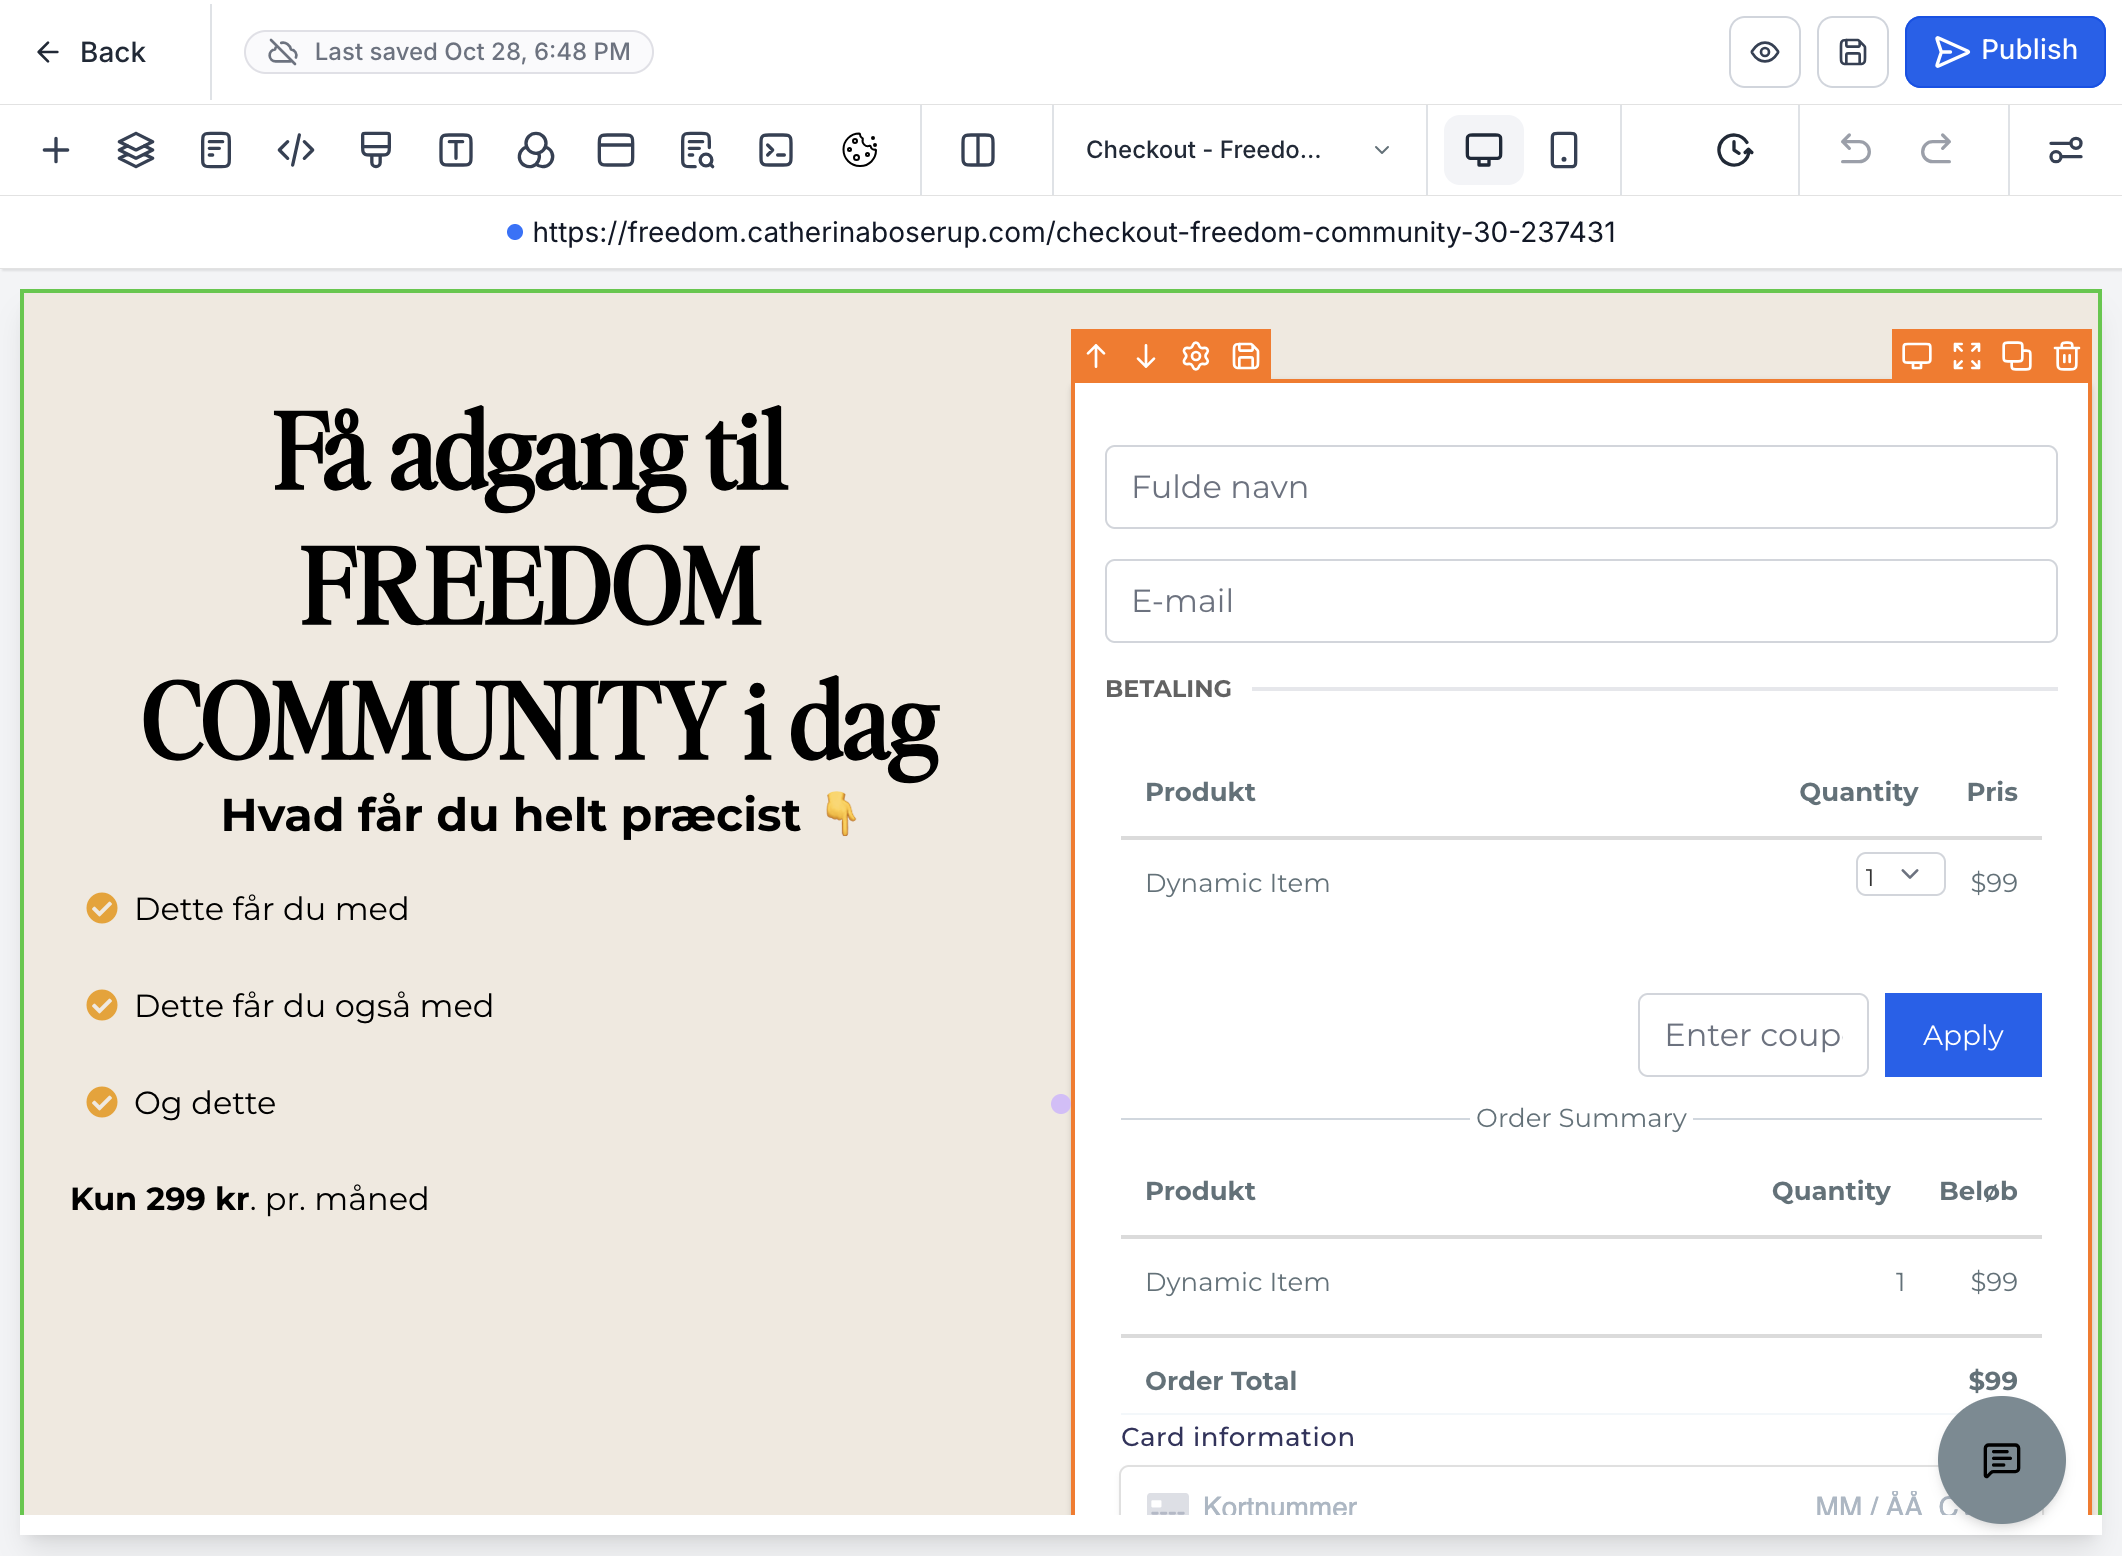The width and height of the screenshot is (2122, 1556).
Task: Switch to desktop view
Action: pyautogui.click(x=1484, y=150)
